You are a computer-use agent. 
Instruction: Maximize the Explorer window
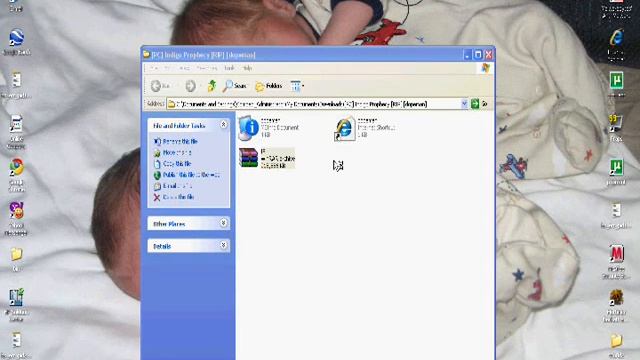478,55
